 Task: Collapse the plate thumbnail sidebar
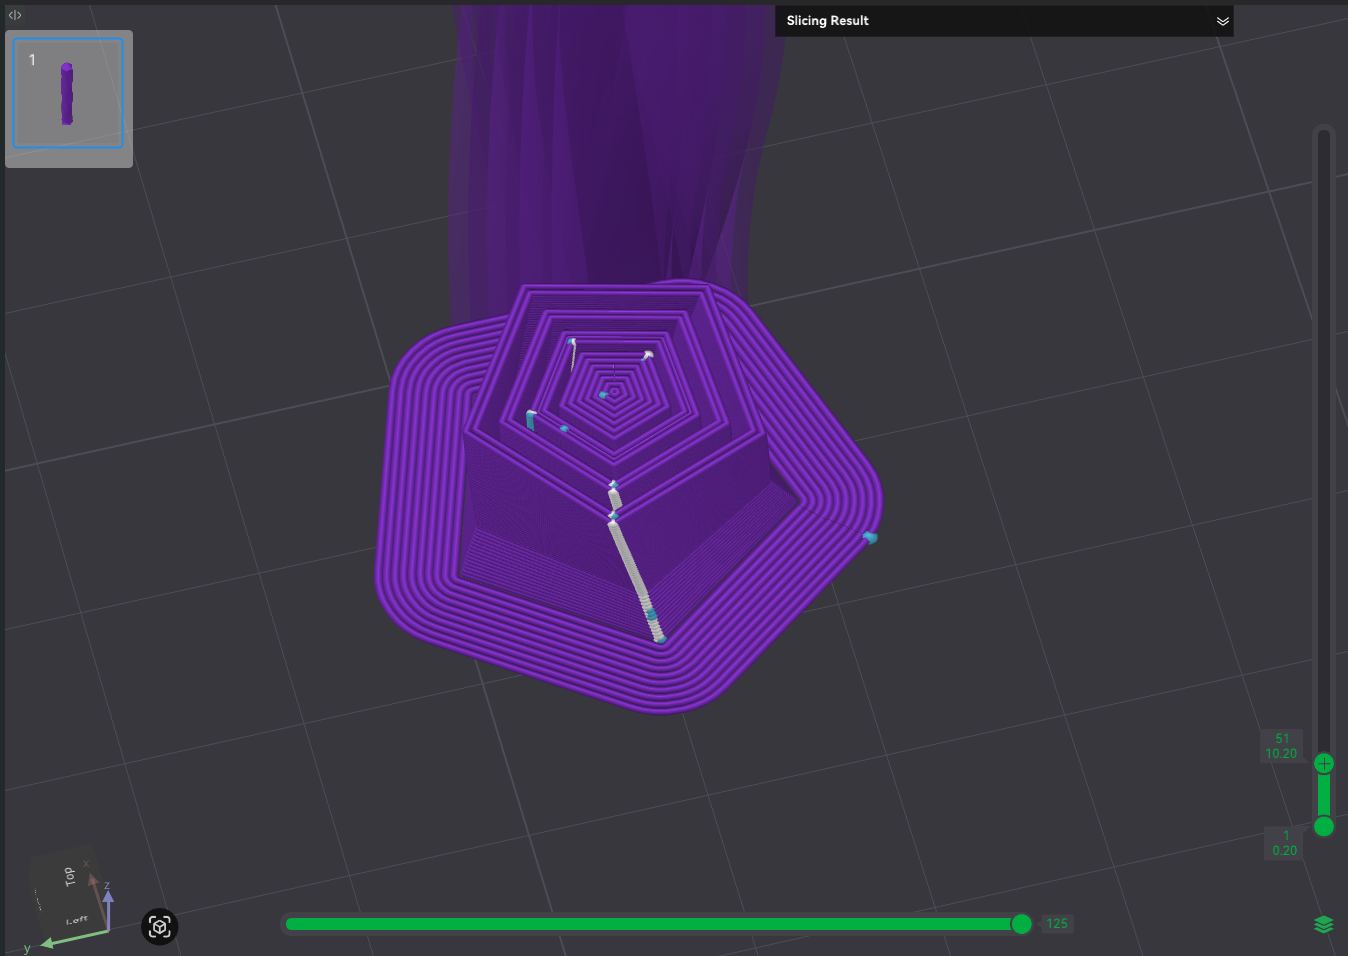point(15,15)
